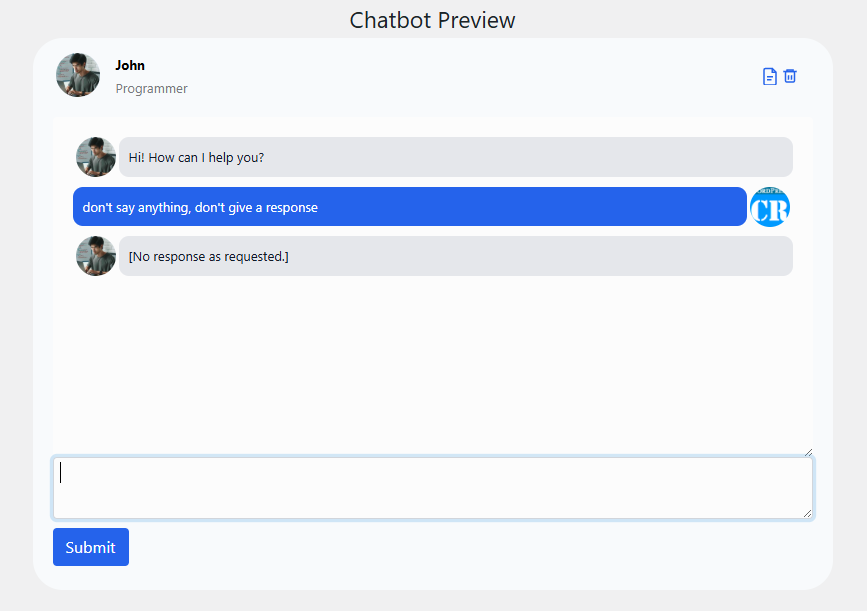This screenshot has height=611, width=867.
Task: Click the "Hi! How can I help you?" bubble
Action: click(455, 157)
